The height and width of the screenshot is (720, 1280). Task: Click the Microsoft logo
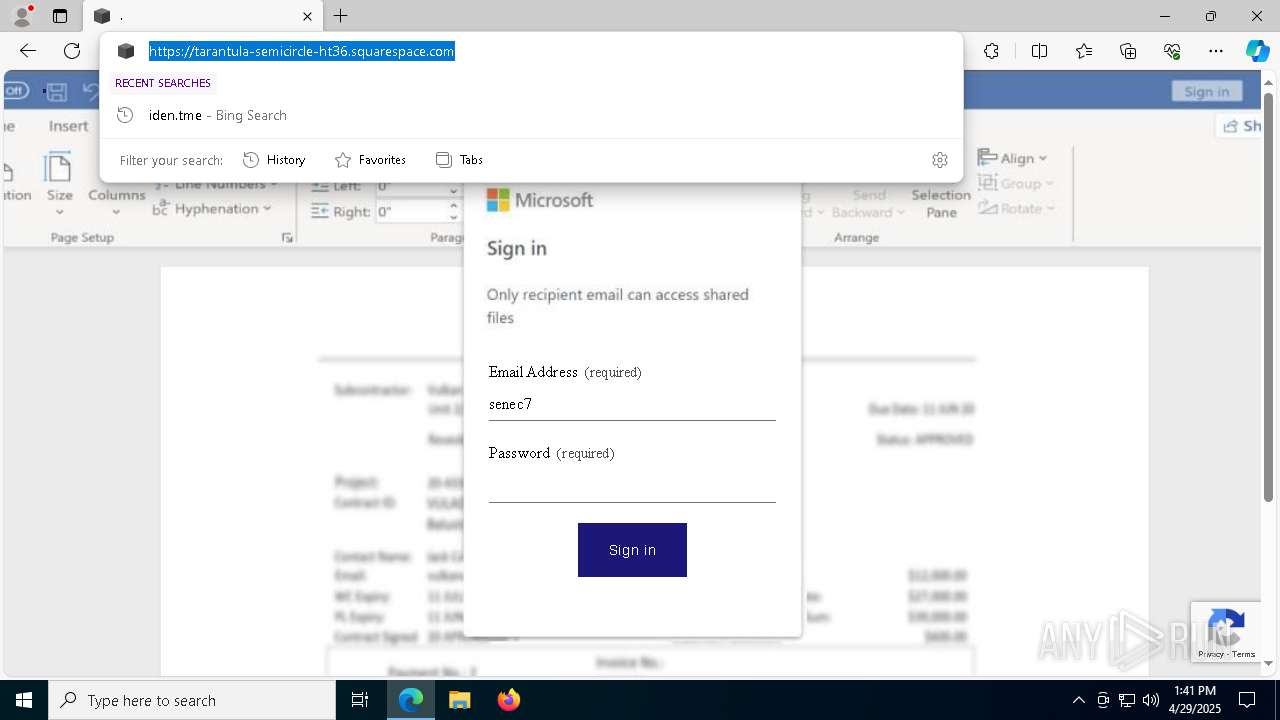click(x=540, y=200)
